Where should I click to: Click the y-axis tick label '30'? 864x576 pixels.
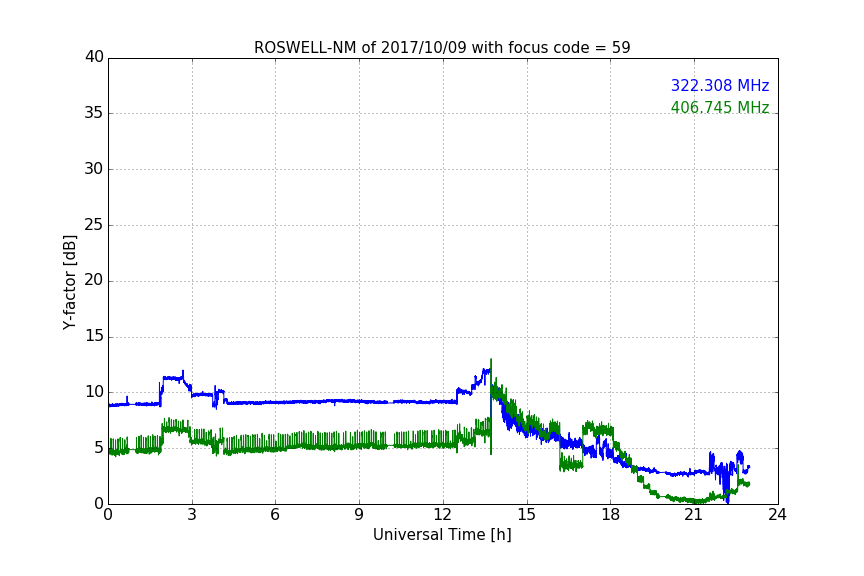pyautogui.click(x=94, y=169)
